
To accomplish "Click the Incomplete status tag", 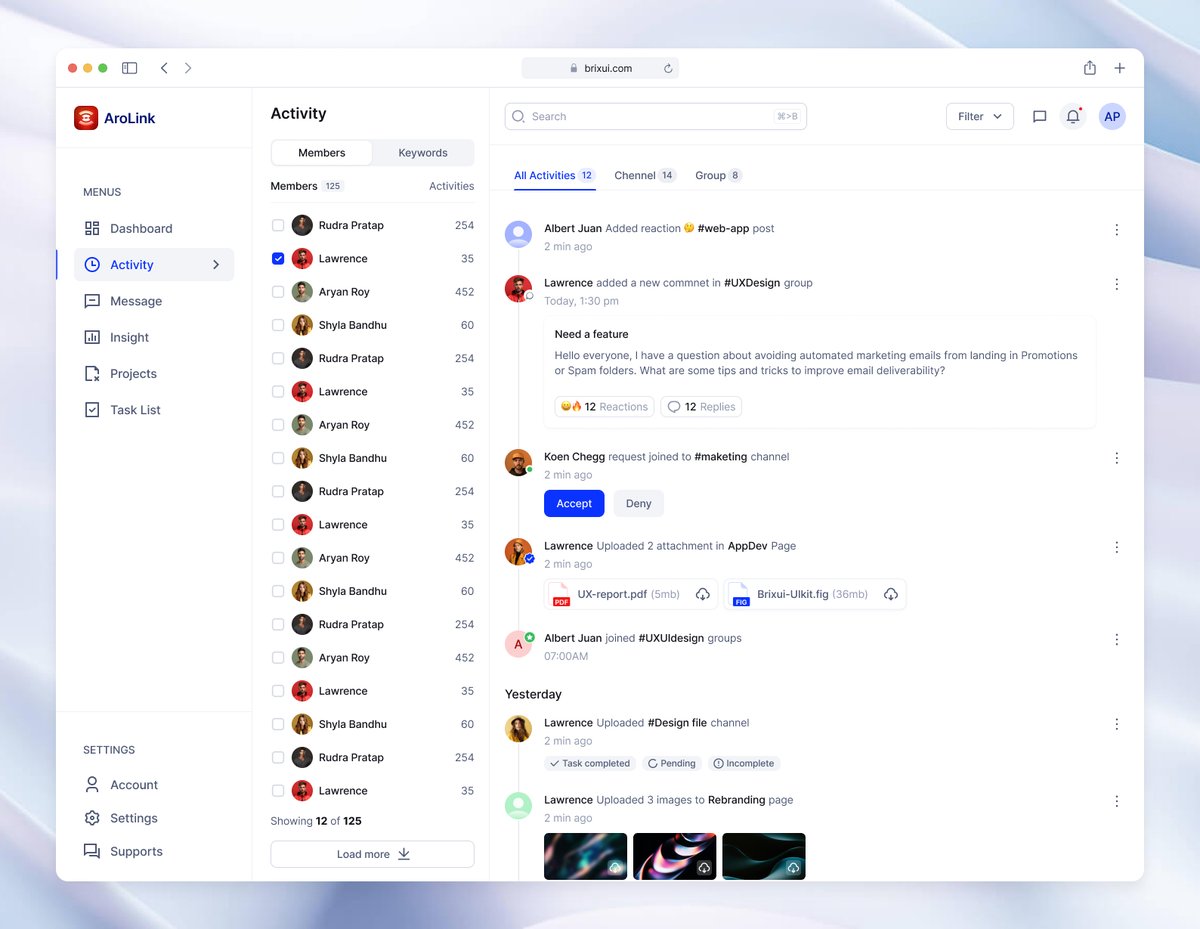I will click(743, 763).
